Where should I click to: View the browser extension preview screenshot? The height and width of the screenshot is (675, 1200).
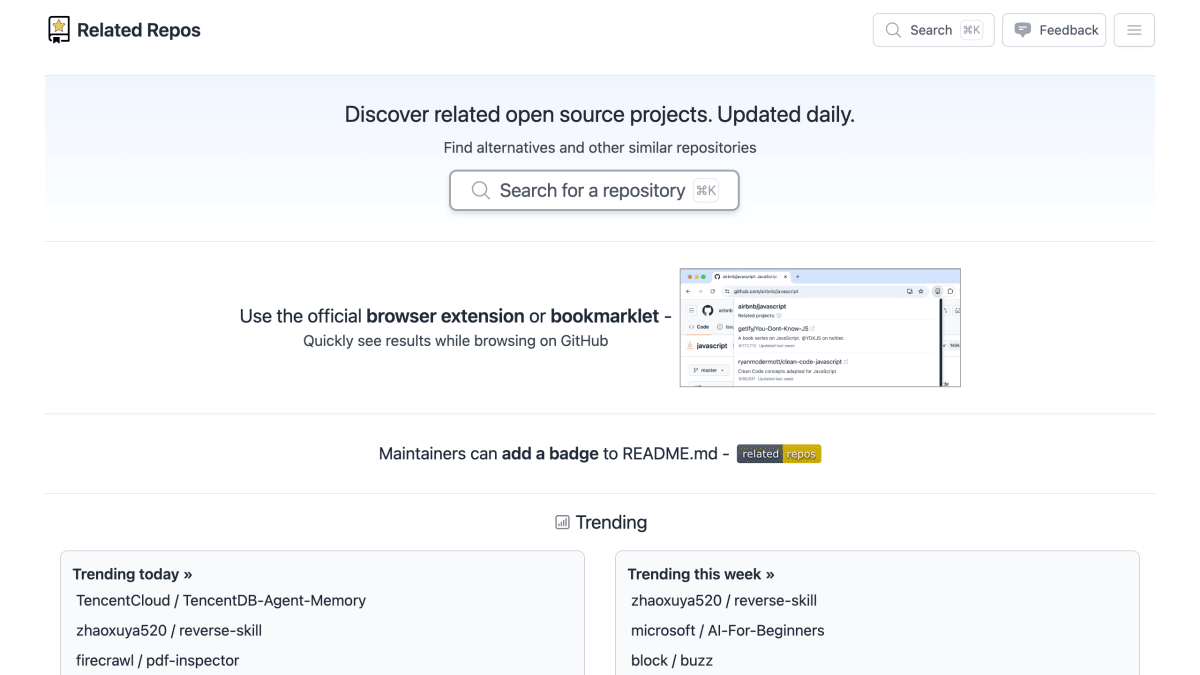(820, 327)
